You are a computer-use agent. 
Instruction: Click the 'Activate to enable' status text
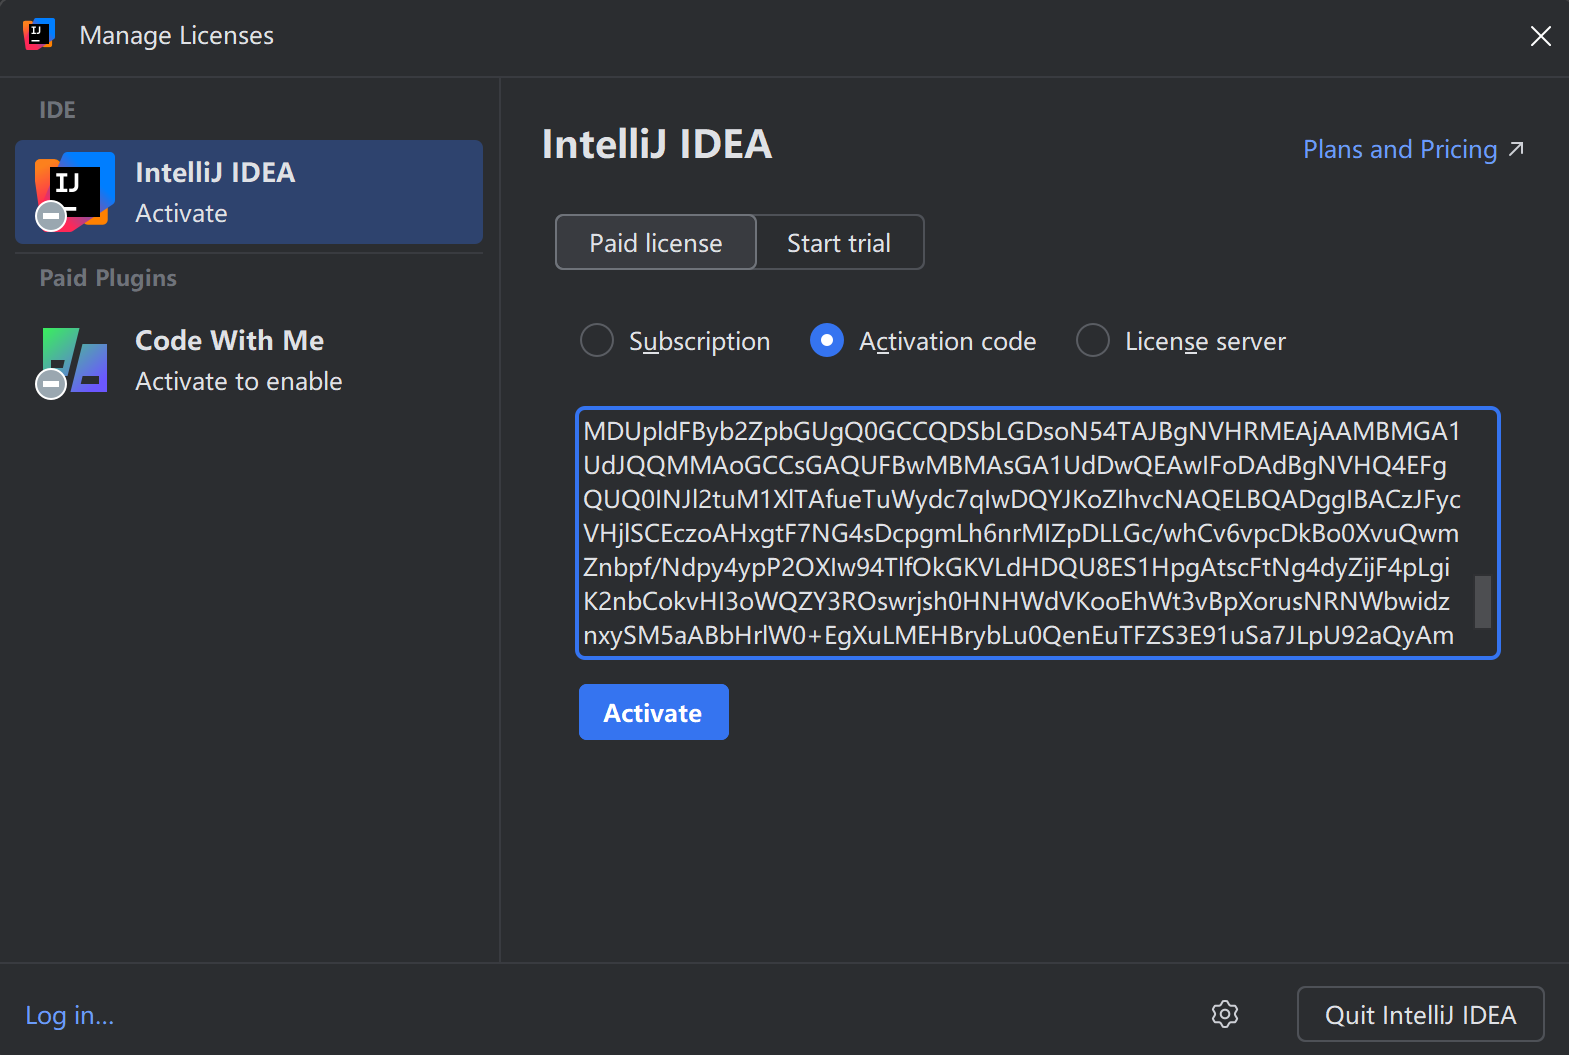239,381
